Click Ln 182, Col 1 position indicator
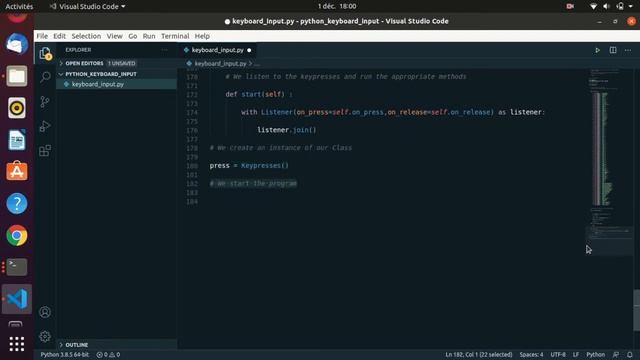640x360 pixels. (479, 355)
